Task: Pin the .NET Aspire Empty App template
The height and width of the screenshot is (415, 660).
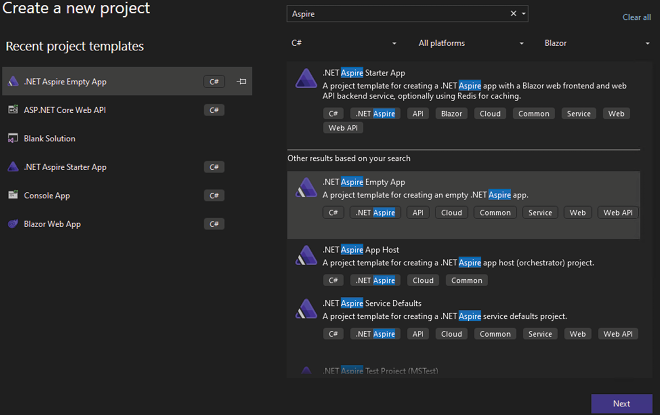Action: pyautogui.click(x=242, y=81)
